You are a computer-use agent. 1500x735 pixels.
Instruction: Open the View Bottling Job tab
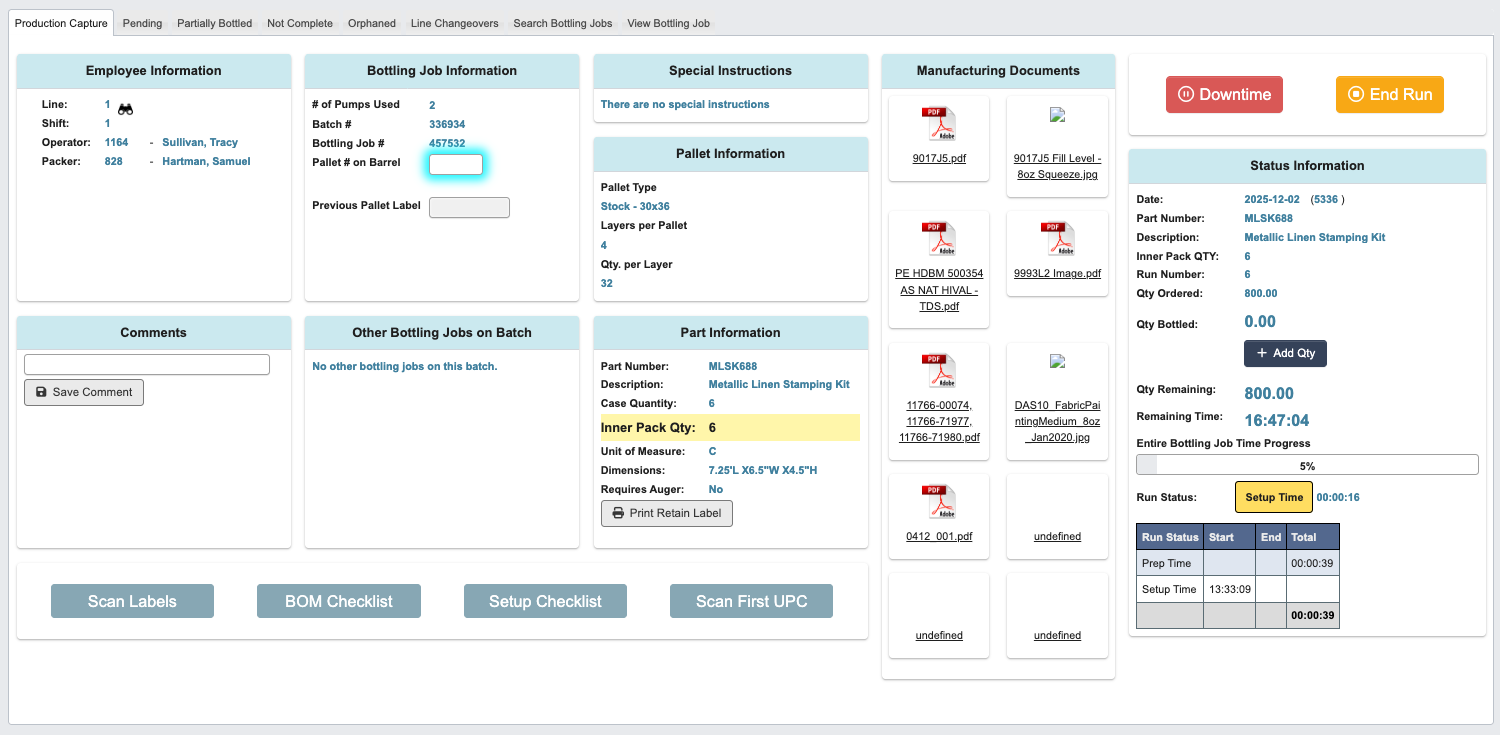(x=668, y=23)
